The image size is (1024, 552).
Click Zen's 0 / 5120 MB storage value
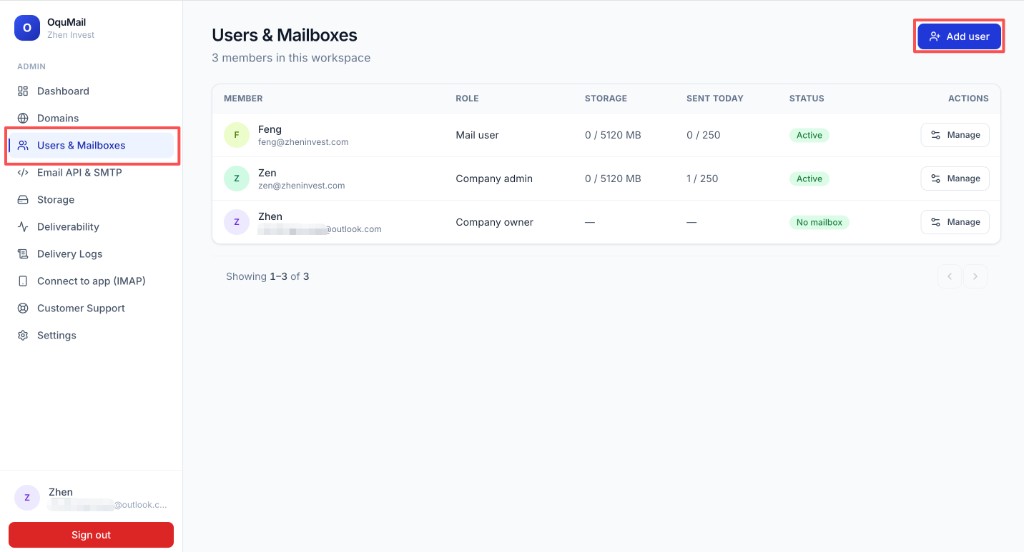613,178
